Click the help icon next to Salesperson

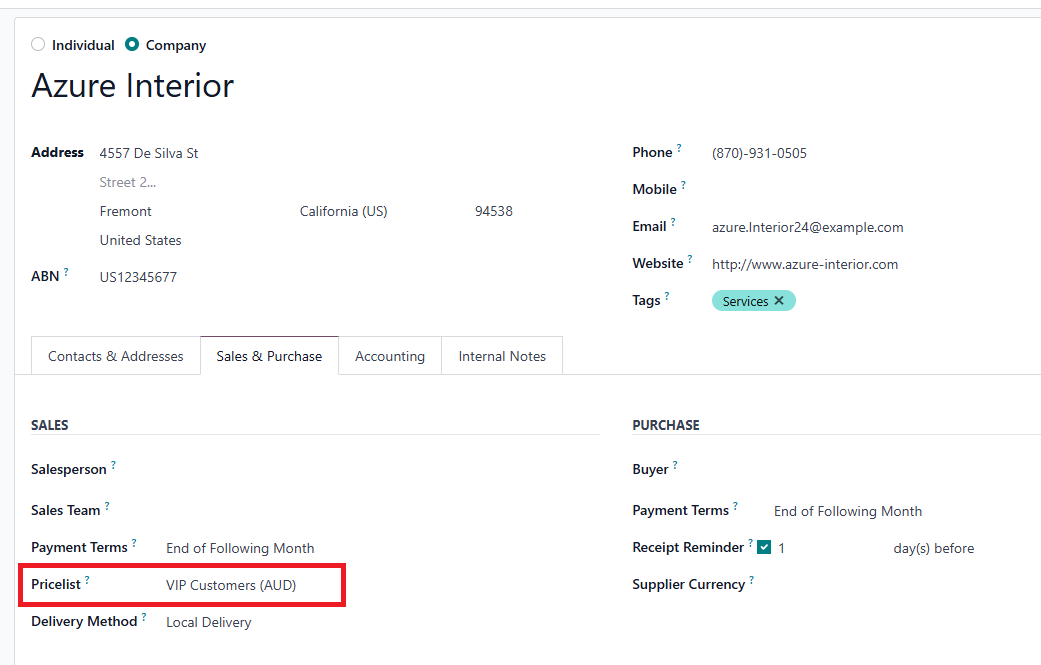coord(113,466)
